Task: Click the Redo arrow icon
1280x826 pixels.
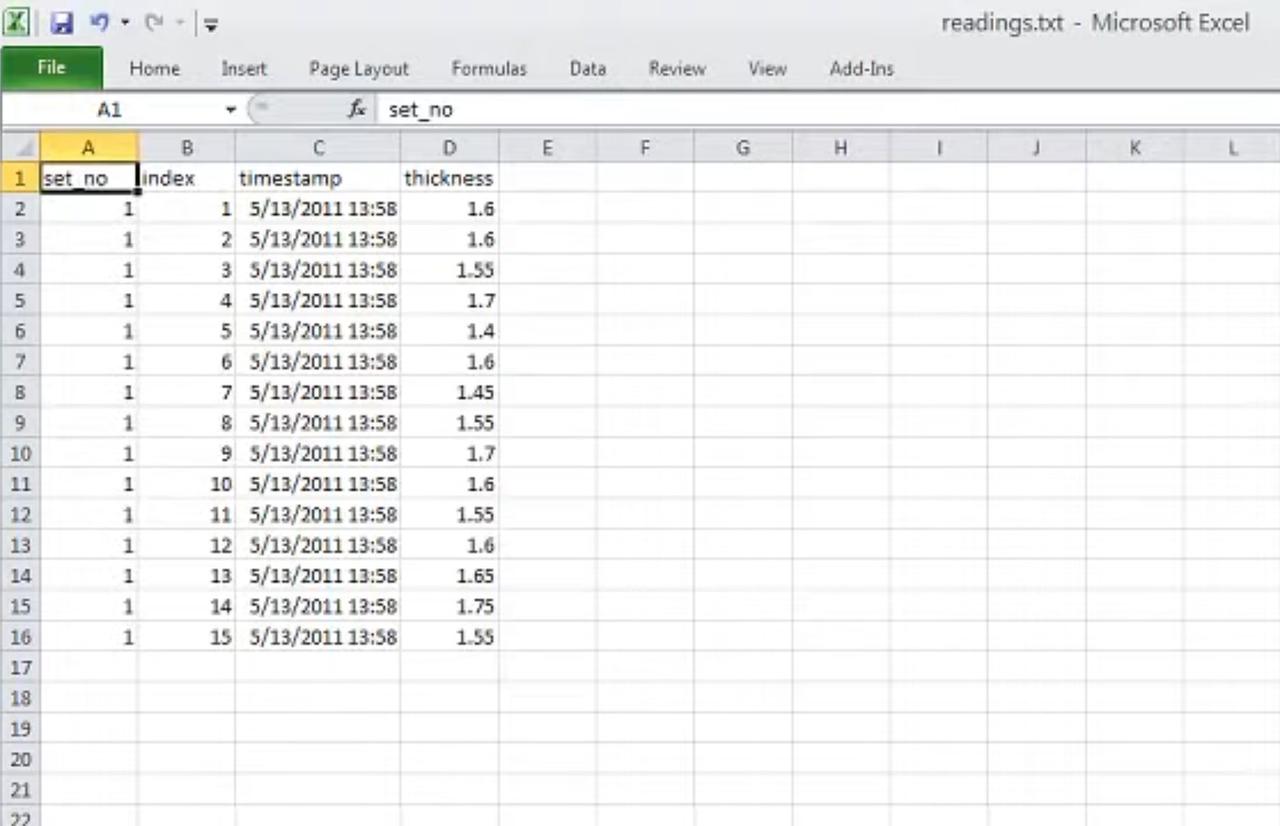Action: pyautogui.click(x=153, y=22)
